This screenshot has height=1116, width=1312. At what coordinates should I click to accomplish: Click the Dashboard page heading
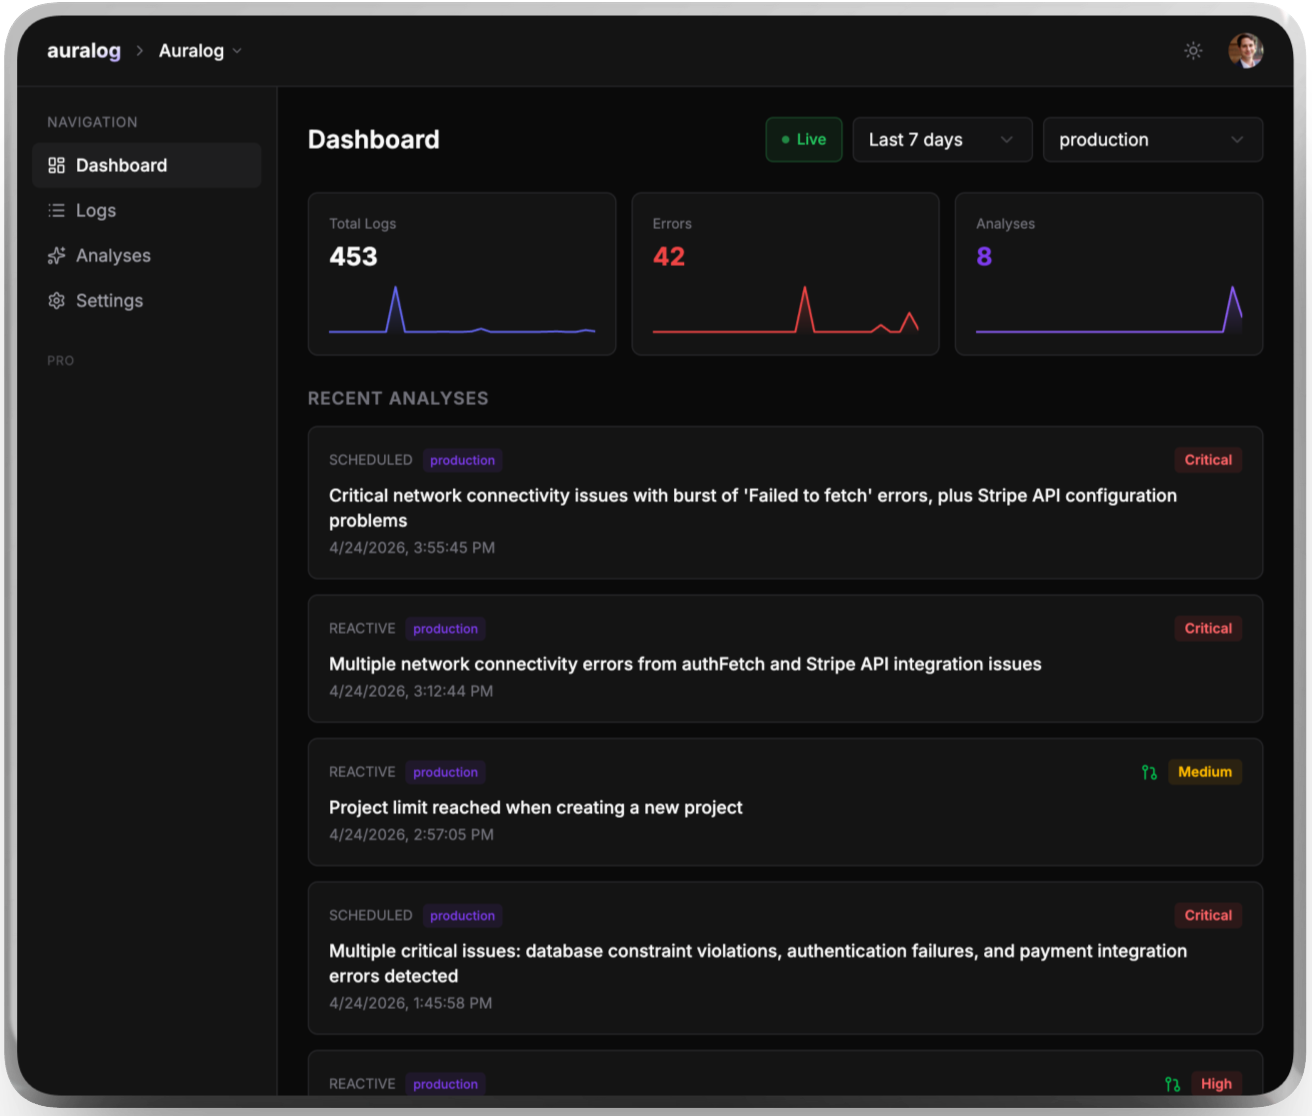[374, 140]
